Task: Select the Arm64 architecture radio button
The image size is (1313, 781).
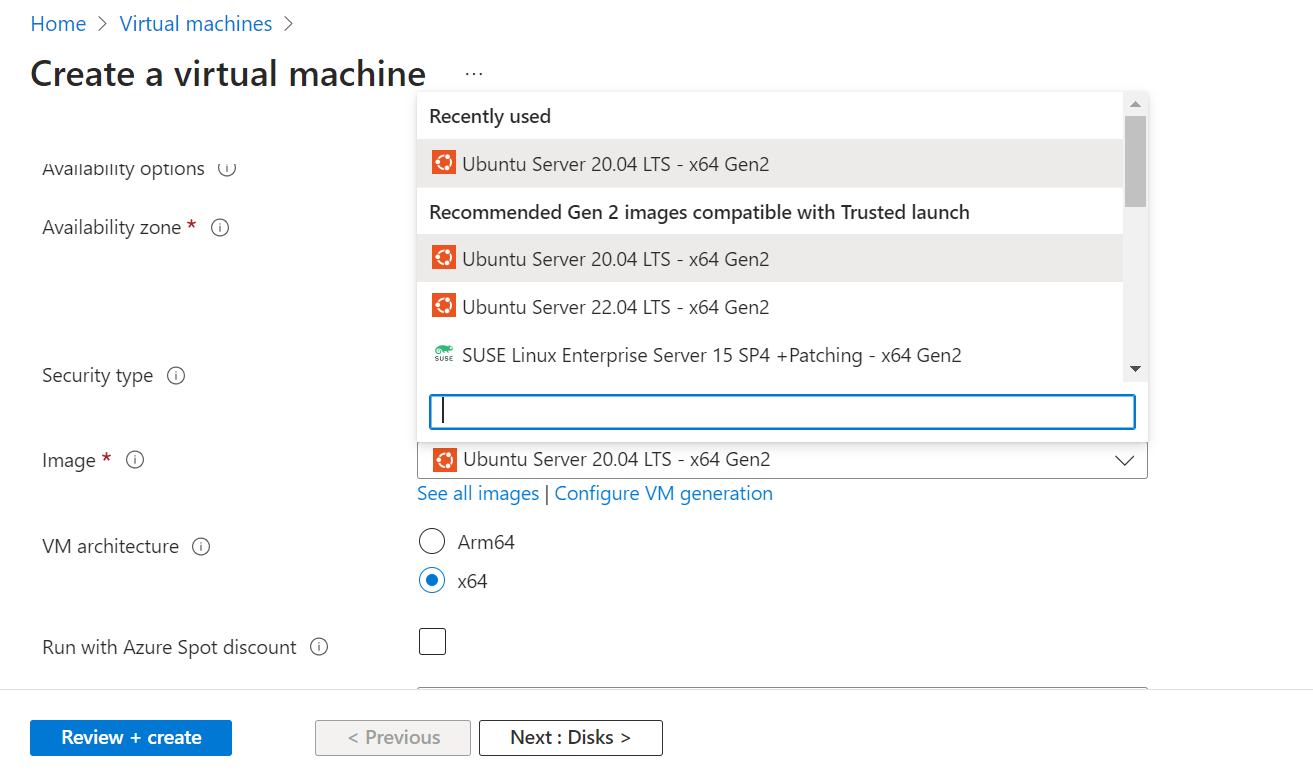Action: [431, 541]
